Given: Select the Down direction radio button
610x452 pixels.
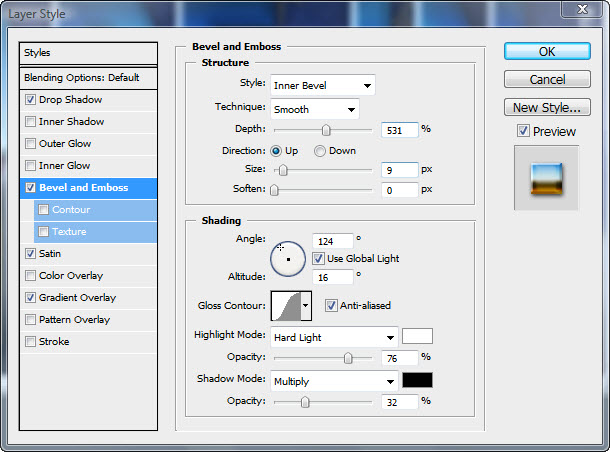Looking at the screenshot, I should [320, 151].
